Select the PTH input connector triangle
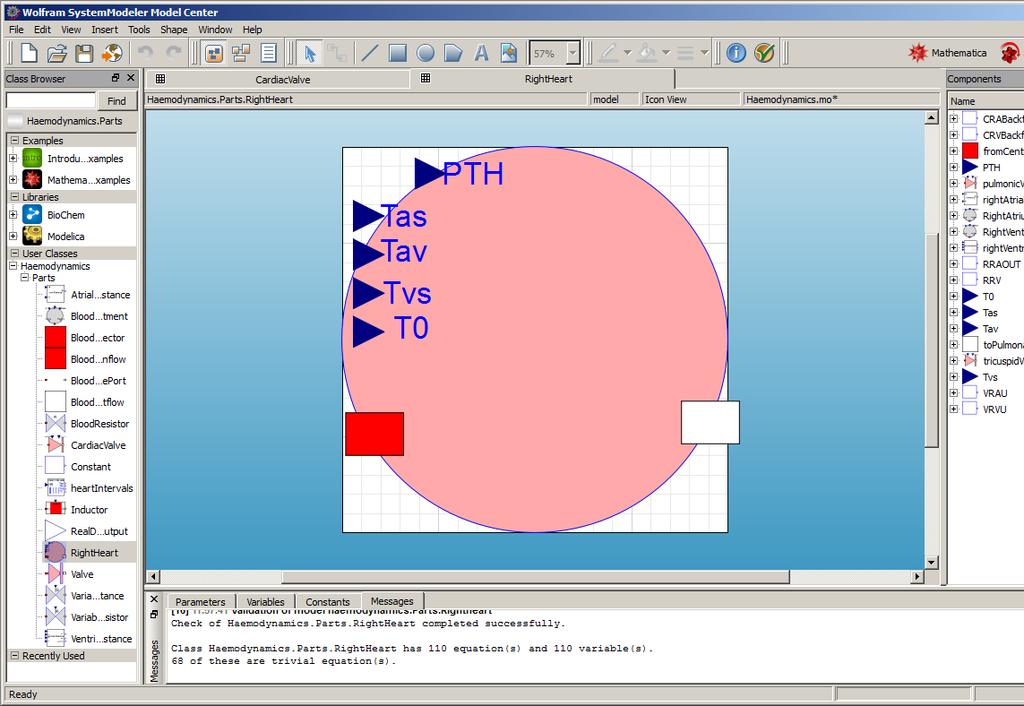The height and width of the screenshot is (706, 1024). point(428,173)
